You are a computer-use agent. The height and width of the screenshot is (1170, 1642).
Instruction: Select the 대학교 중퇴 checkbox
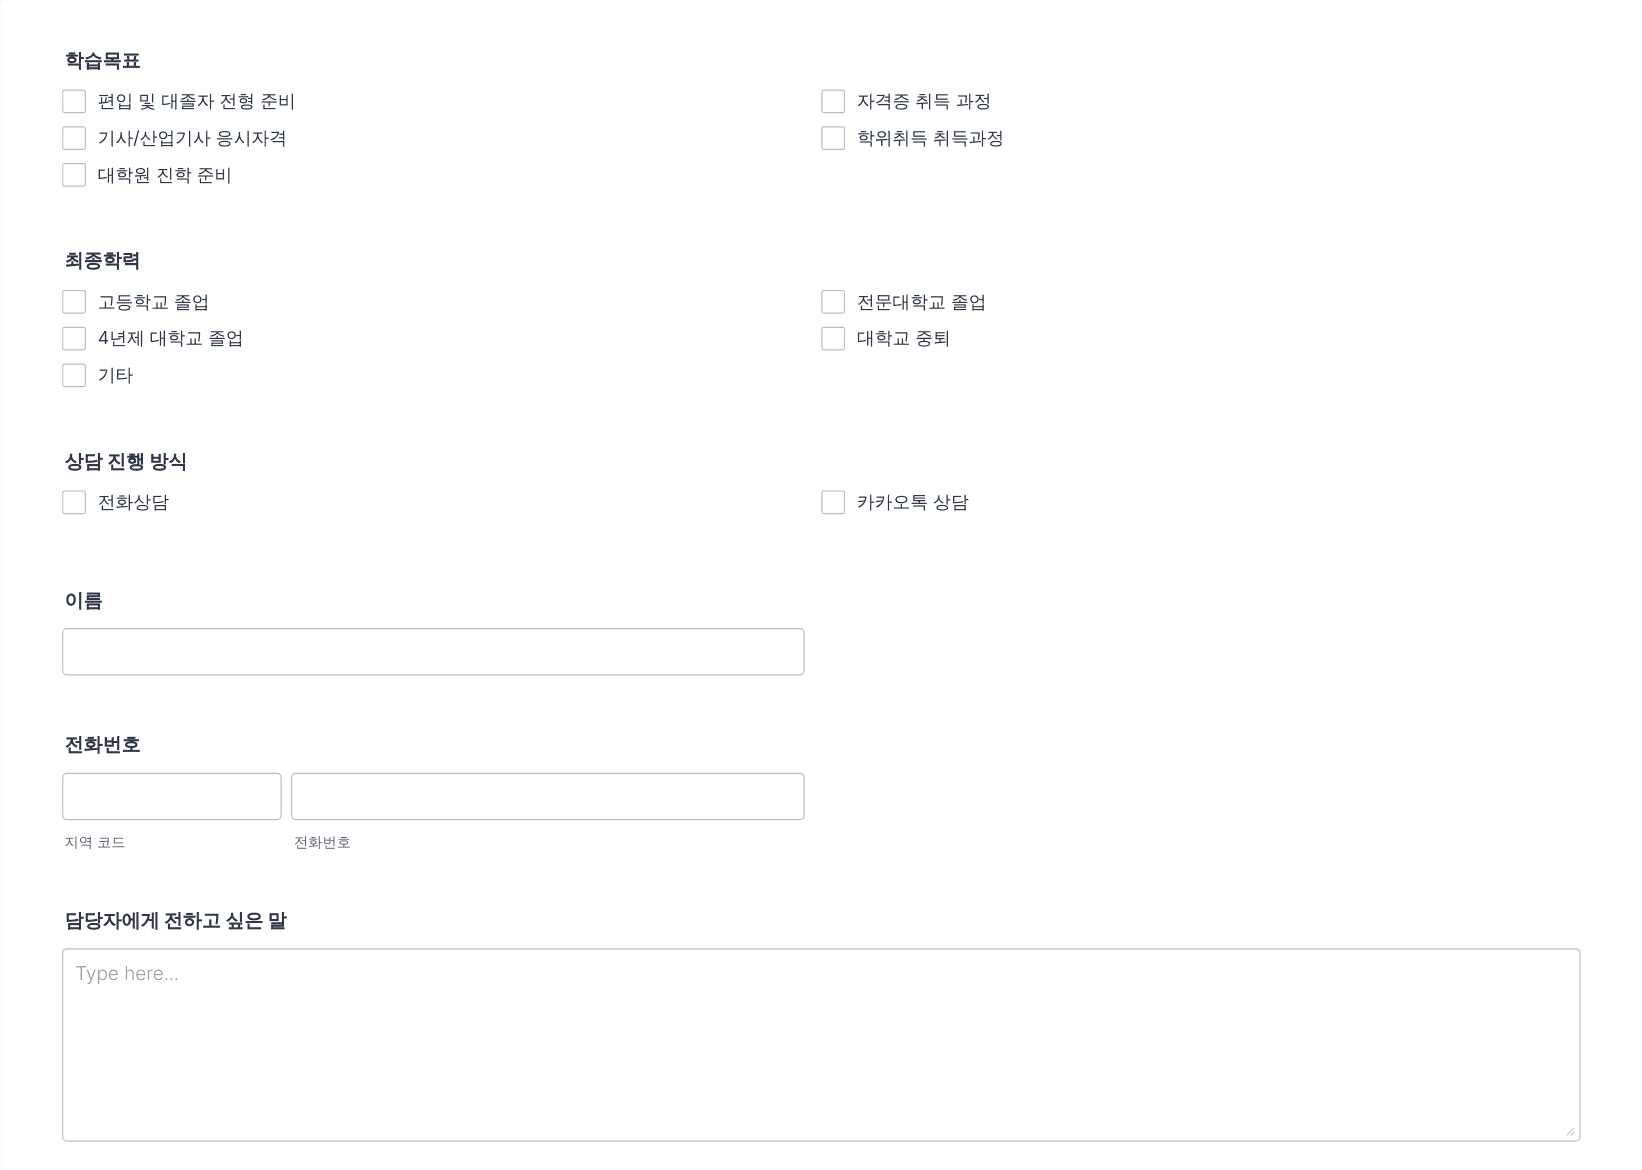(x=833, y=338)
